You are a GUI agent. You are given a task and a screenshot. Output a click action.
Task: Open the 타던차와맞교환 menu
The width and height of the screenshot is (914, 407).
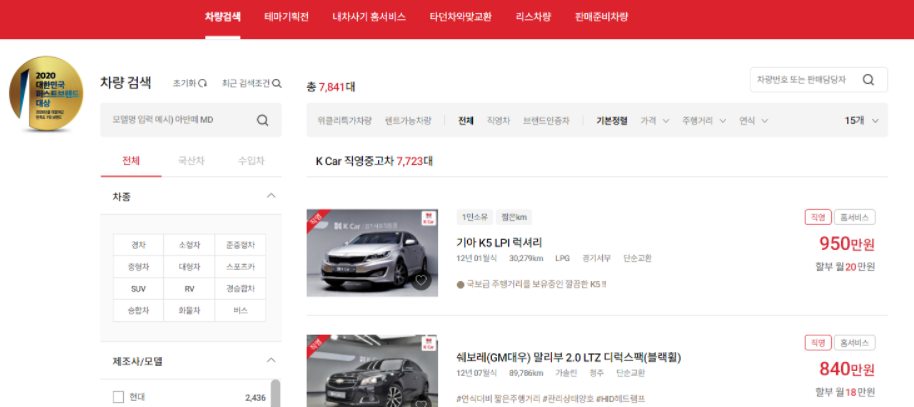[460, 17]
